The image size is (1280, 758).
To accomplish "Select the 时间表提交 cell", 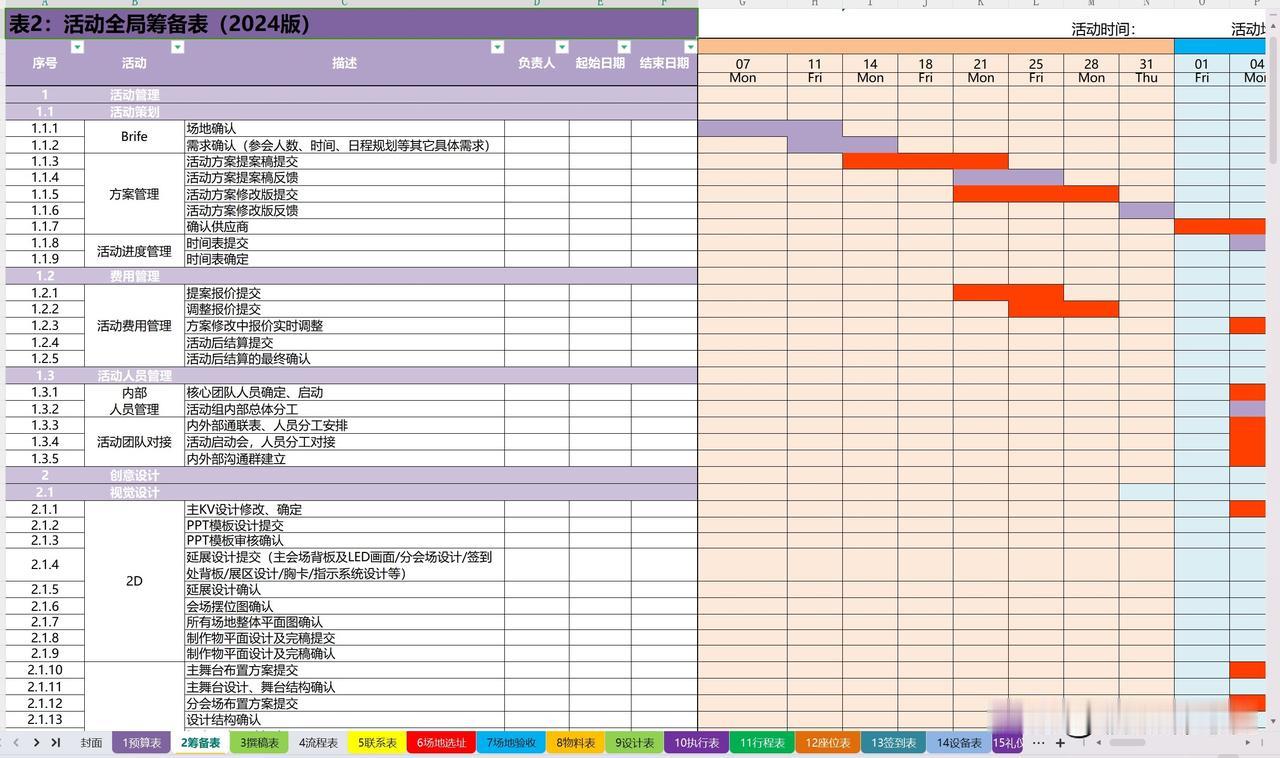I will click(x=344, y=243).
